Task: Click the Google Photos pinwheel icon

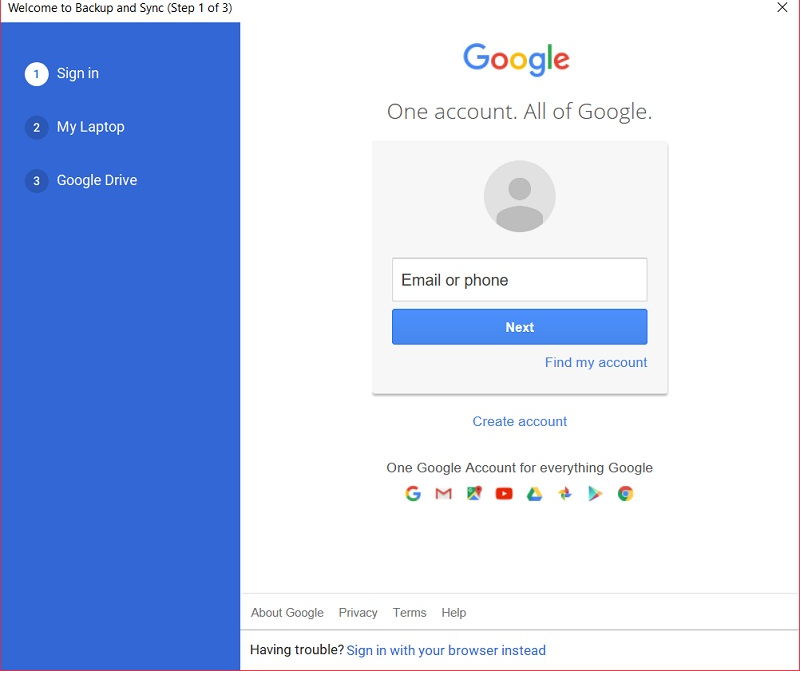Action: [x=565, y=493]
